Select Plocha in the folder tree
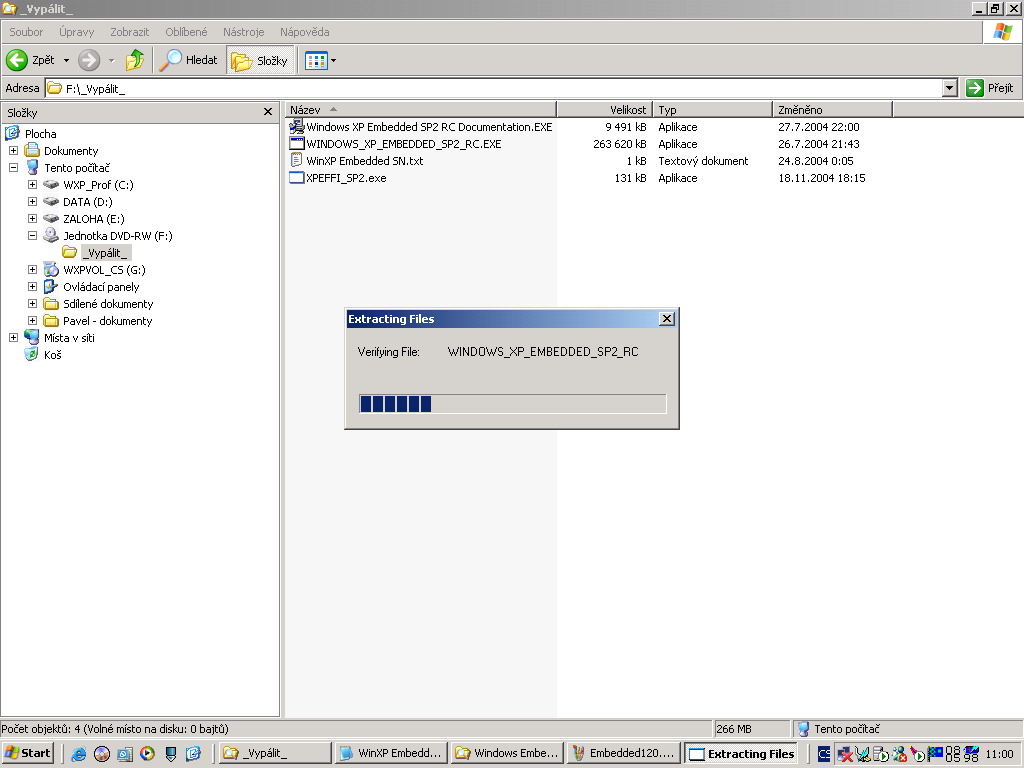Viewport: 1024px width, 768px height. pos(40,134)
